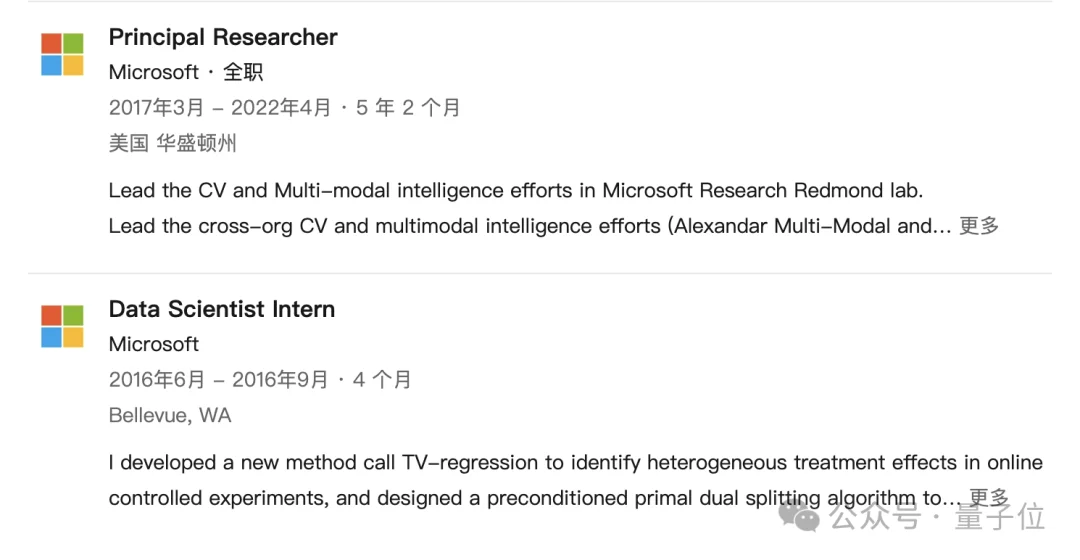Select the 2017年3月 – 2022年4月 date range
The width and height of the screenshot is (1080, 560).
220,108
